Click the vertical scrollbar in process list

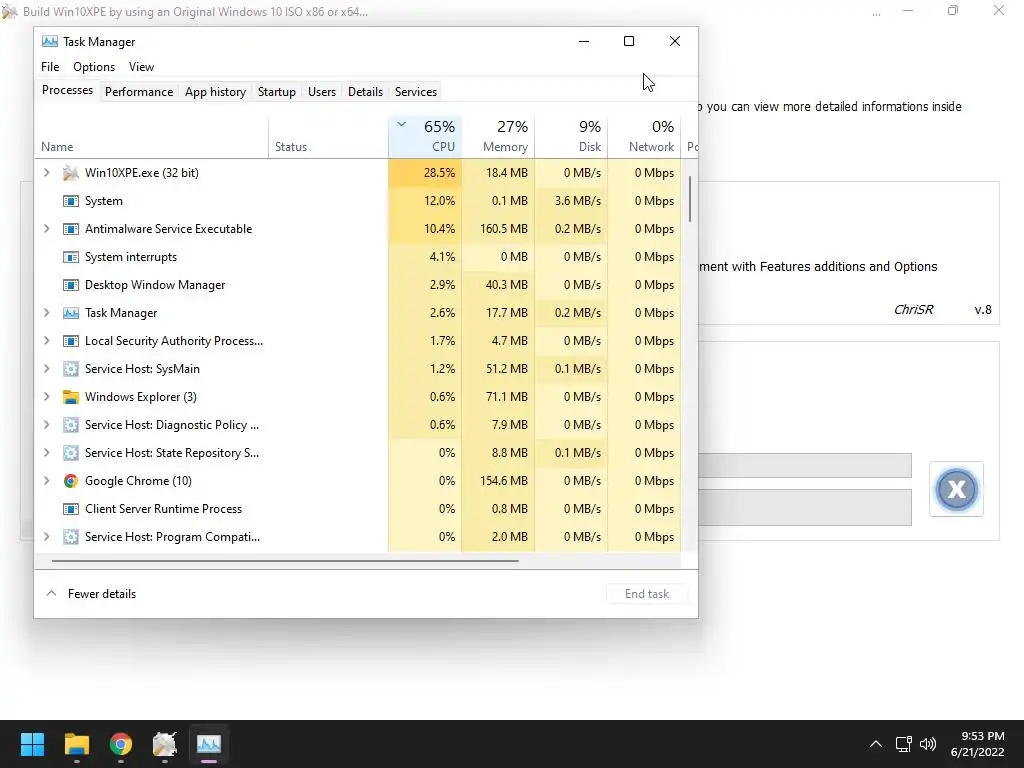690,199
